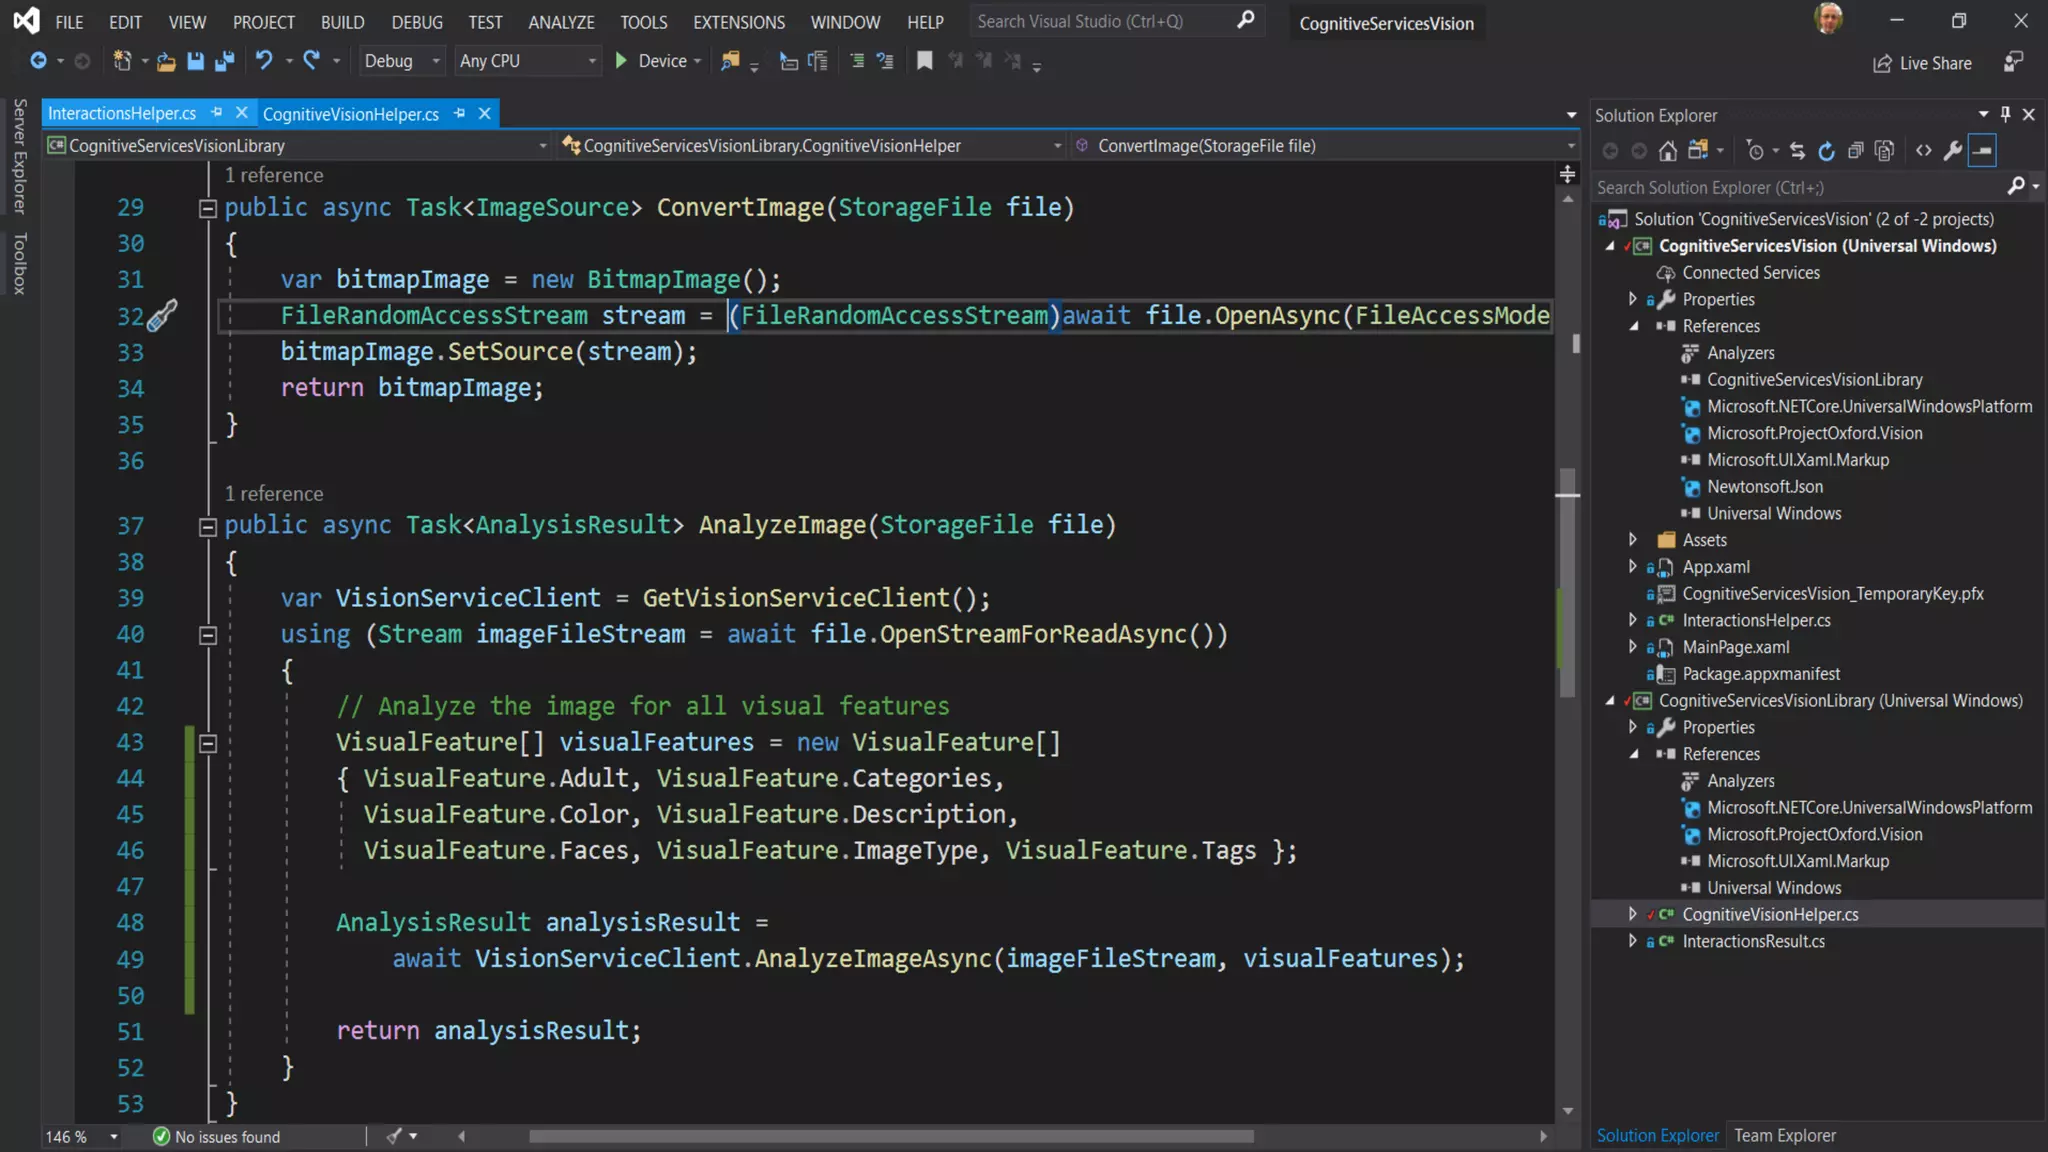Toggle the Preview Selected Items button

(x=1982, y=151)
